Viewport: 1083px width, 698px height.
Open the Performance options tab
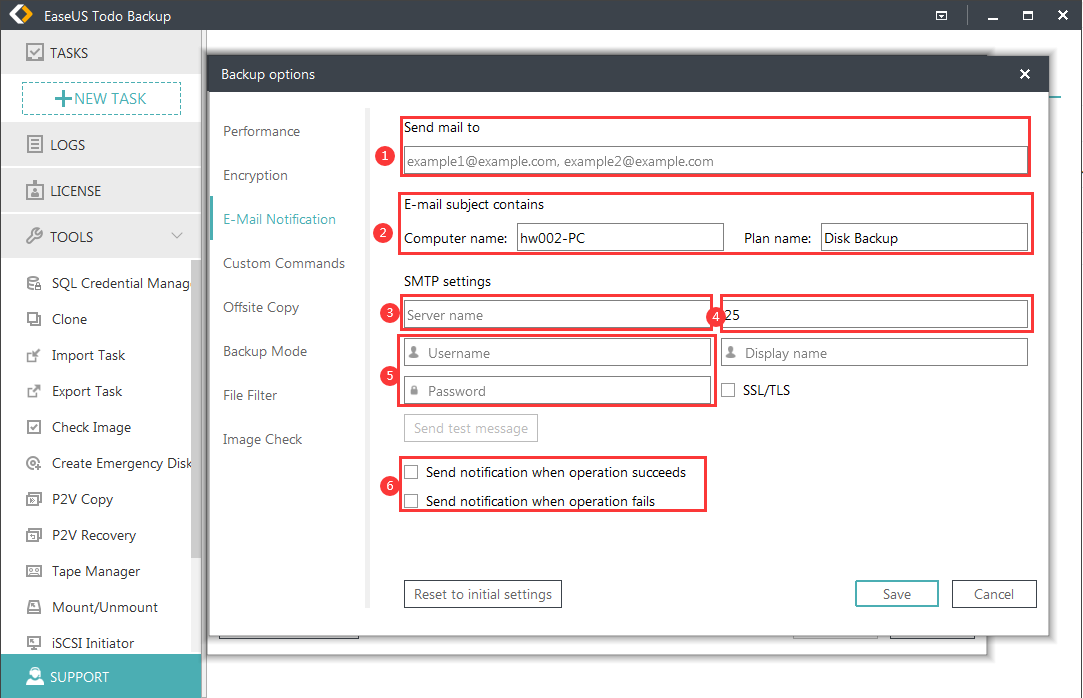(x=261, y=131)
